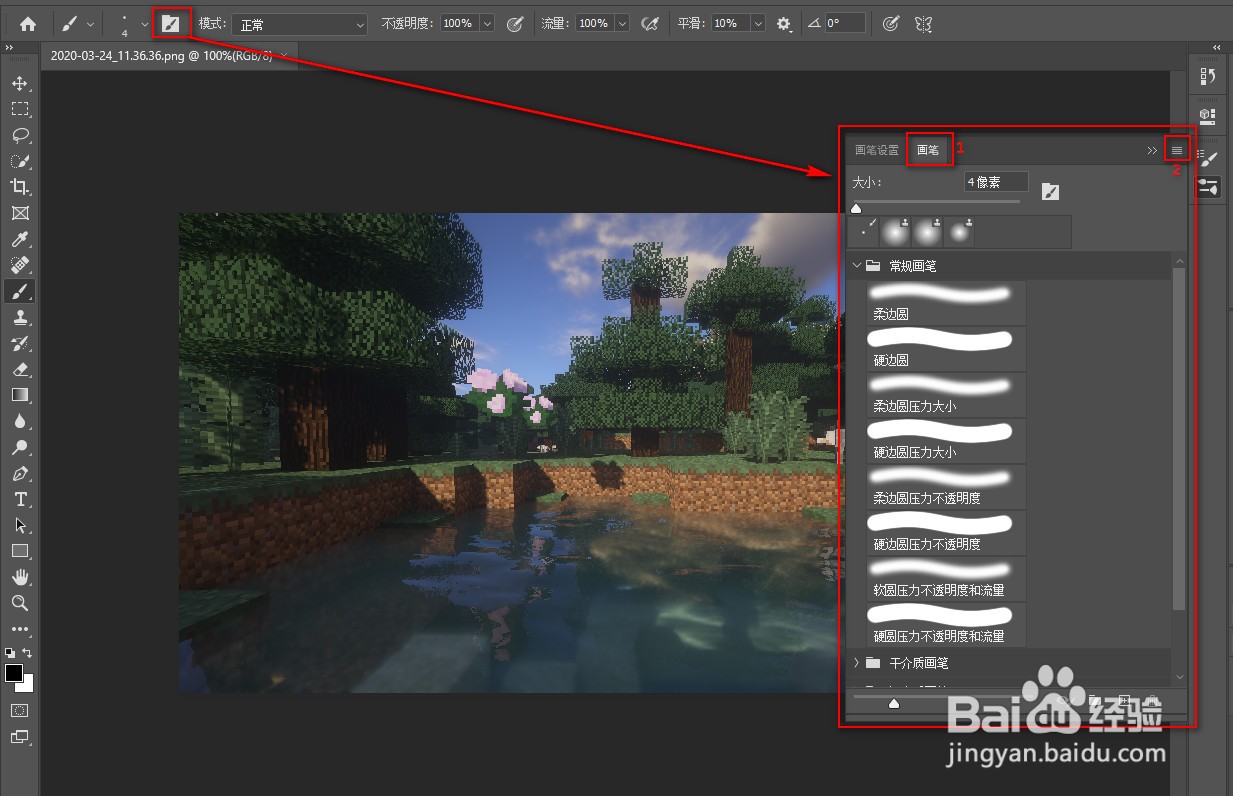The image size is (1233, 796).
Task: Click the background color swatch
Action: click(27, 686)
